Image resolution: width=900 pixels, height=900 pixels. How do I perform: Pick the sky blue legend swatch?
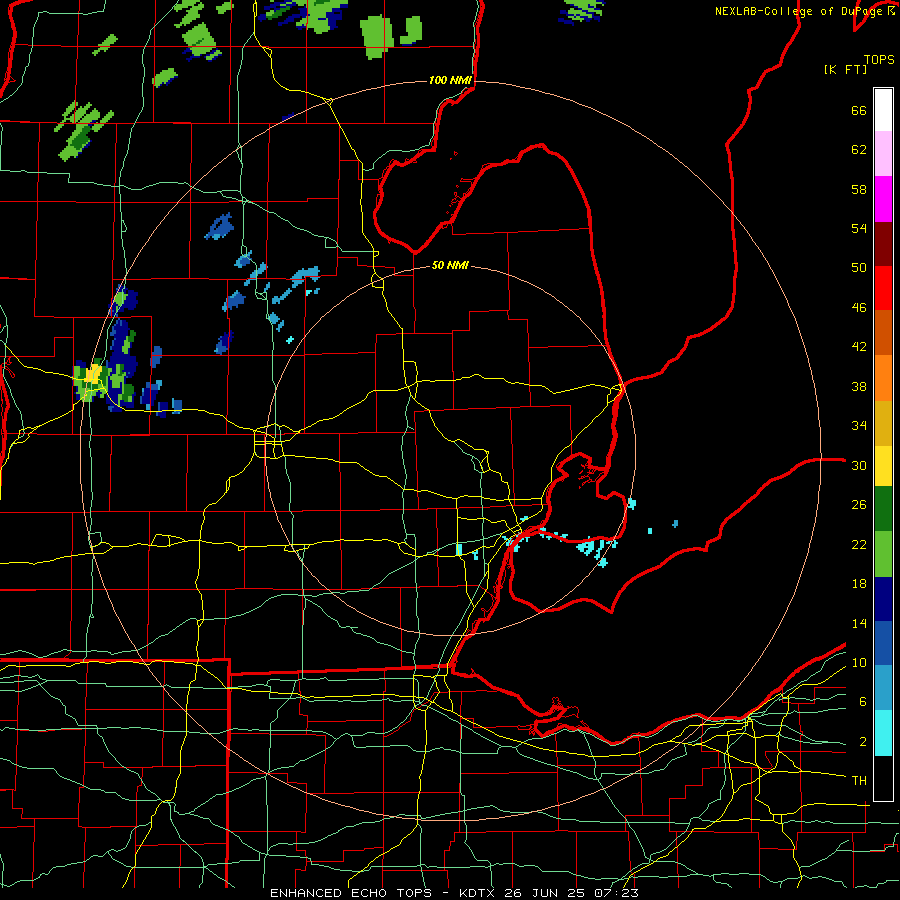tap(883, 688)
